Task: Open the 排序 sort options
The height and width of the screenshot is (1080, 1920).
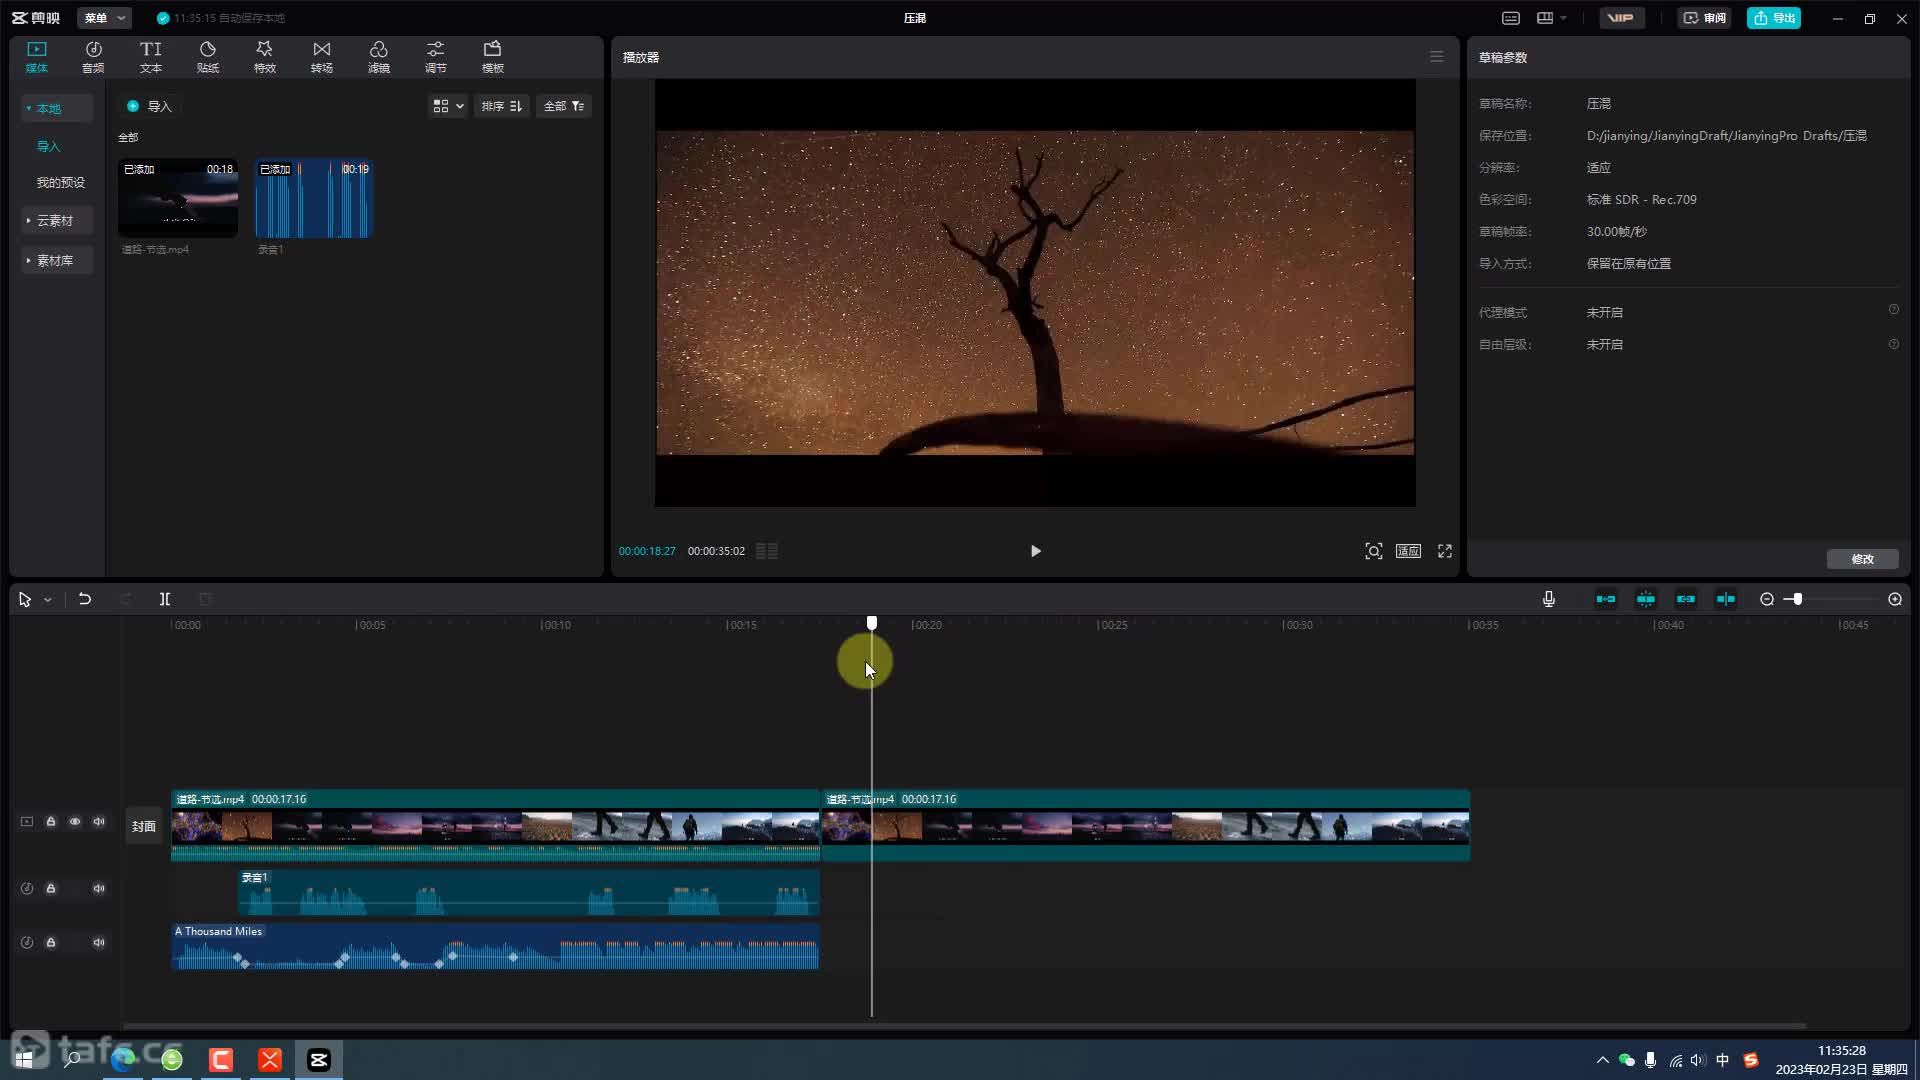Action: pos(501,106)
